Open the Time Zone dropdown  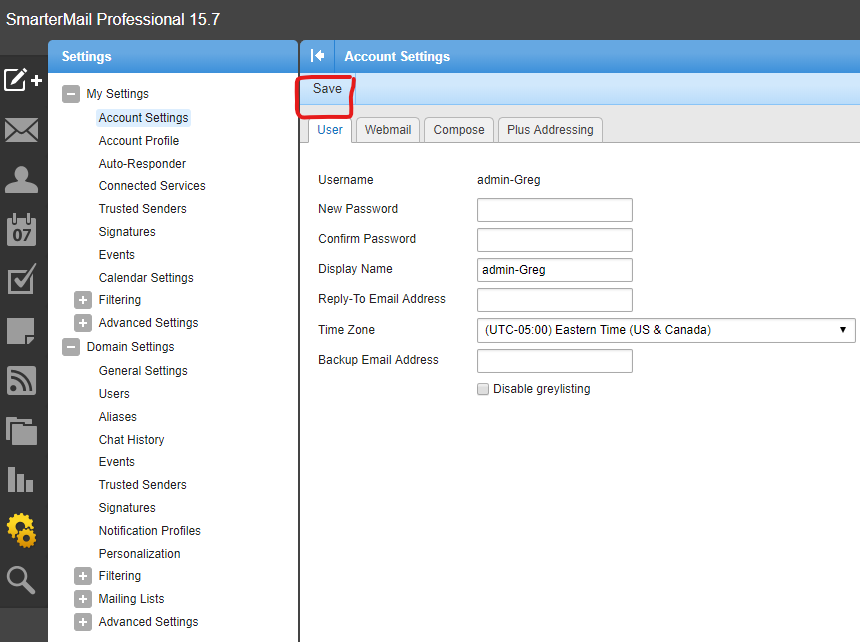click(666, 330)
